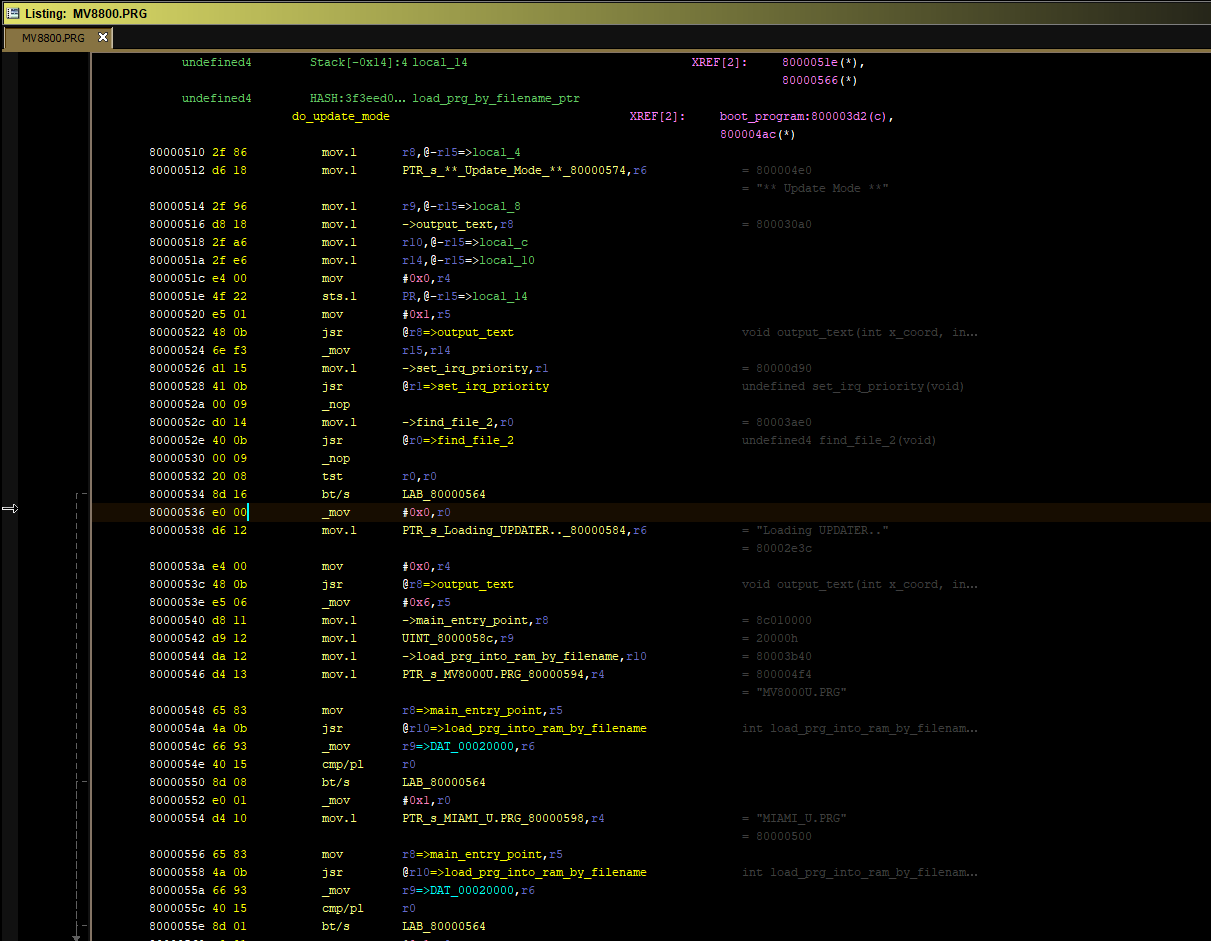Click = 800030a0 value comment
This screenshot has width=1211, height=941.
tap(777, 224)
